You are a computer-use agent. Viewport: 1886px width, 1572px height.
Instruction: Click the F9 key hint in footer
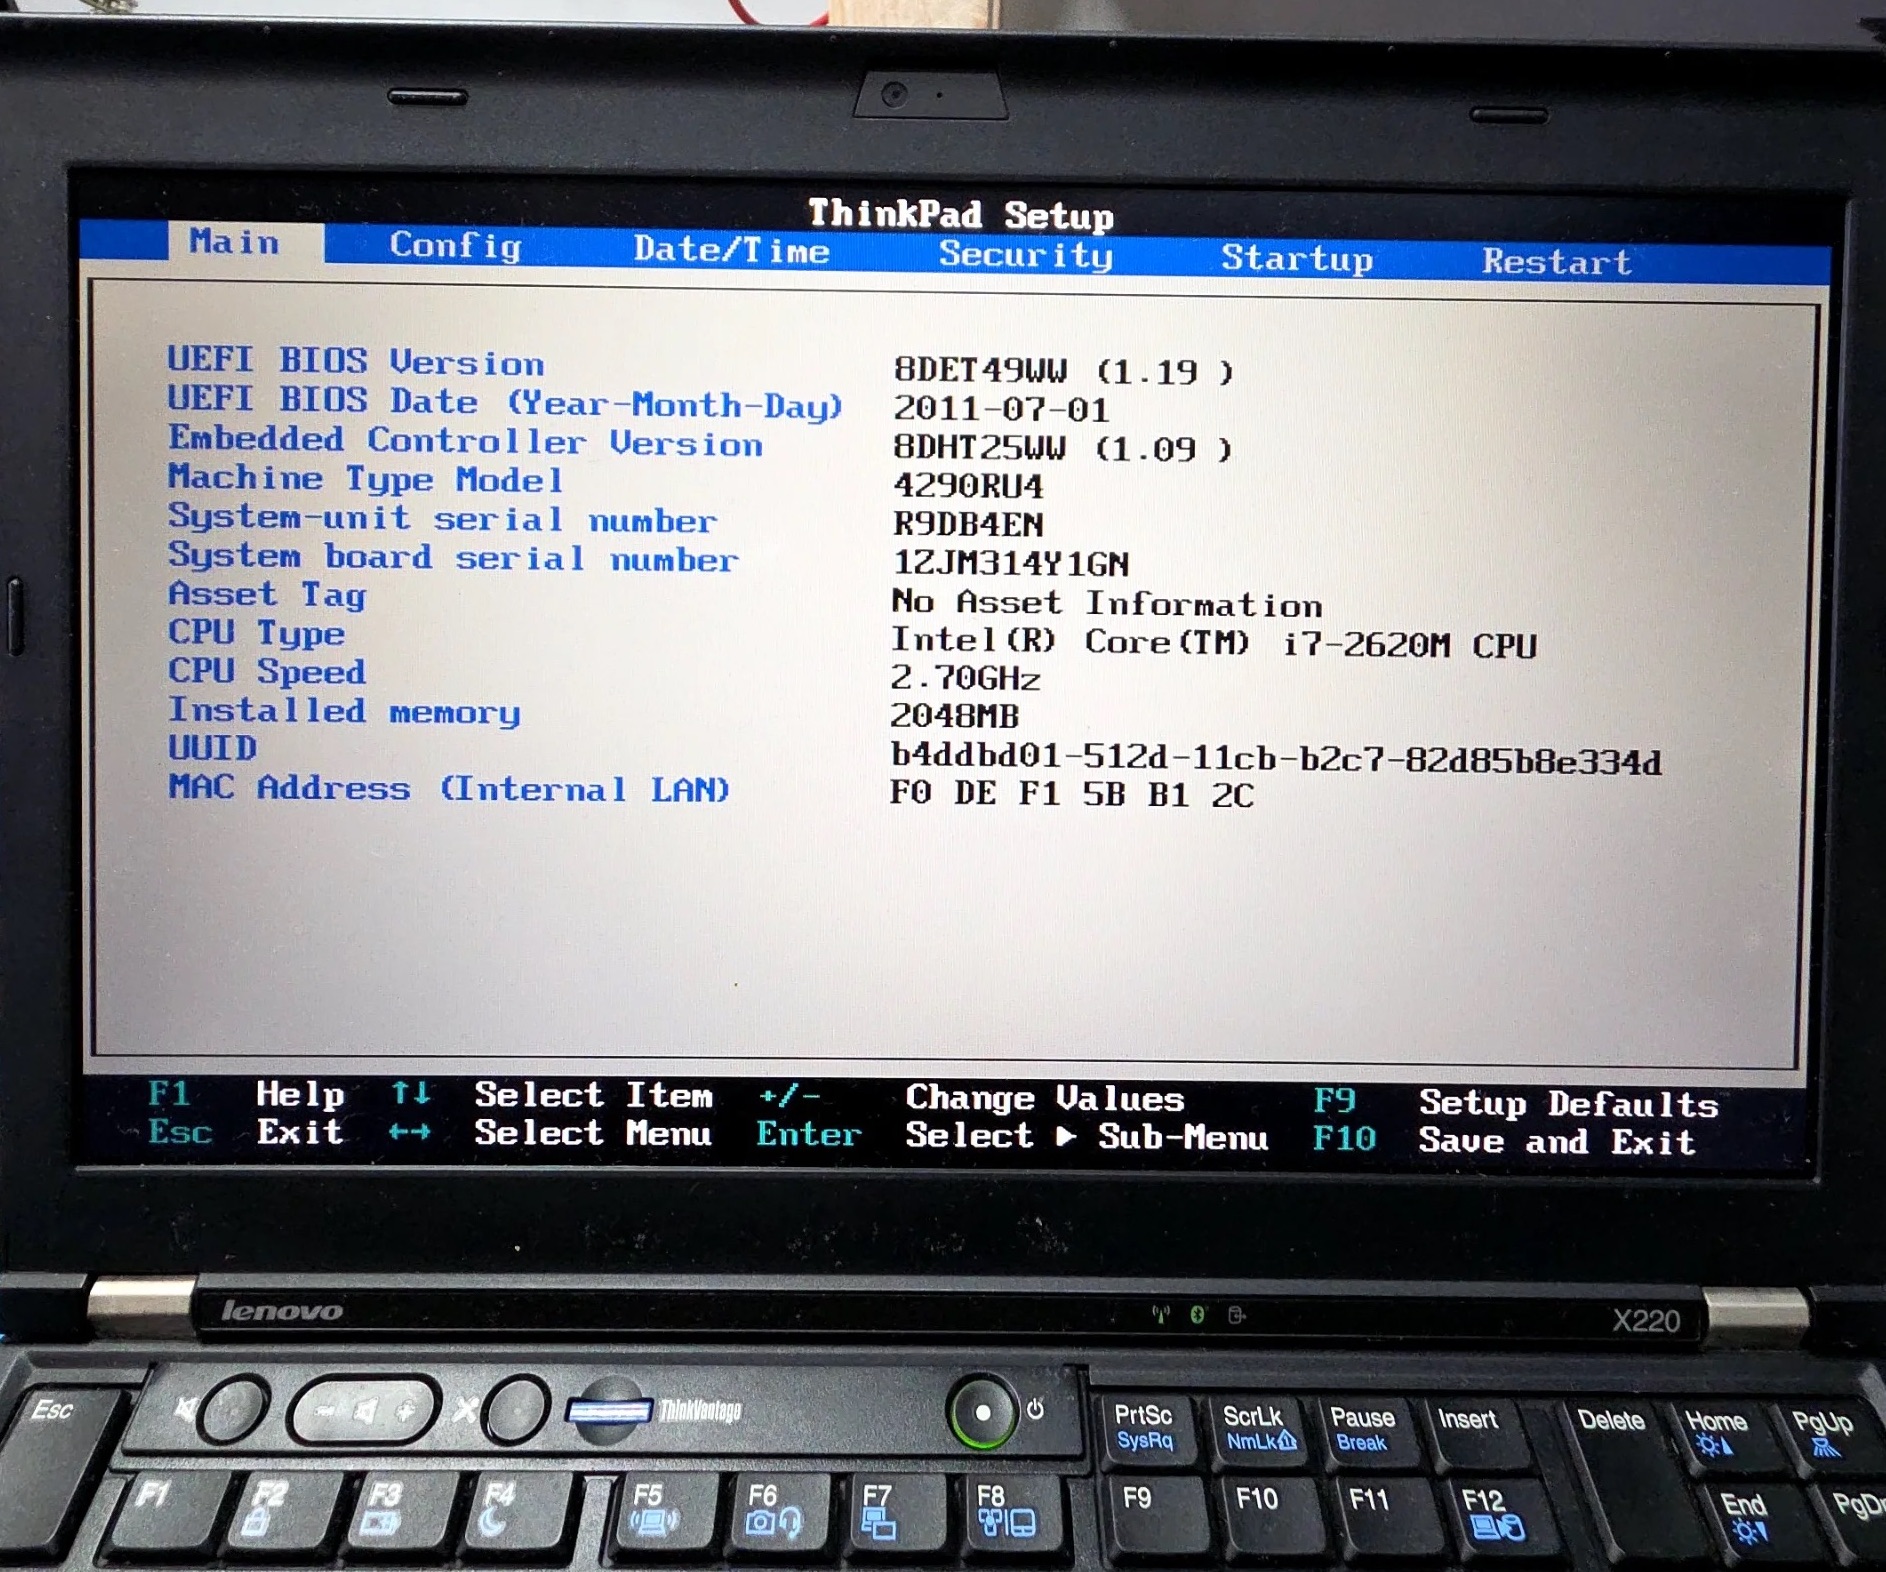(x=1334, y=1101)
